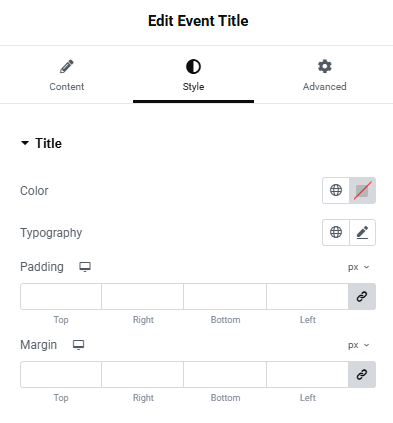Toggle Padding linked values chain button
Viewport: 393px width, 423px height.
362,296
